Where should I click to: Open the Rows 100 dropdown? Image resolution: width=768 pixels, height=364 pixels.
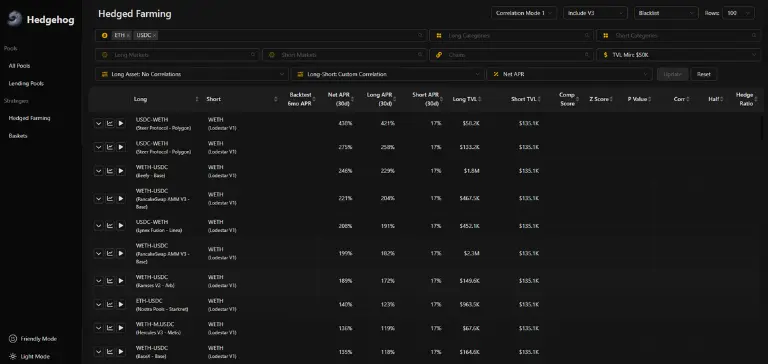click(739, 13)
